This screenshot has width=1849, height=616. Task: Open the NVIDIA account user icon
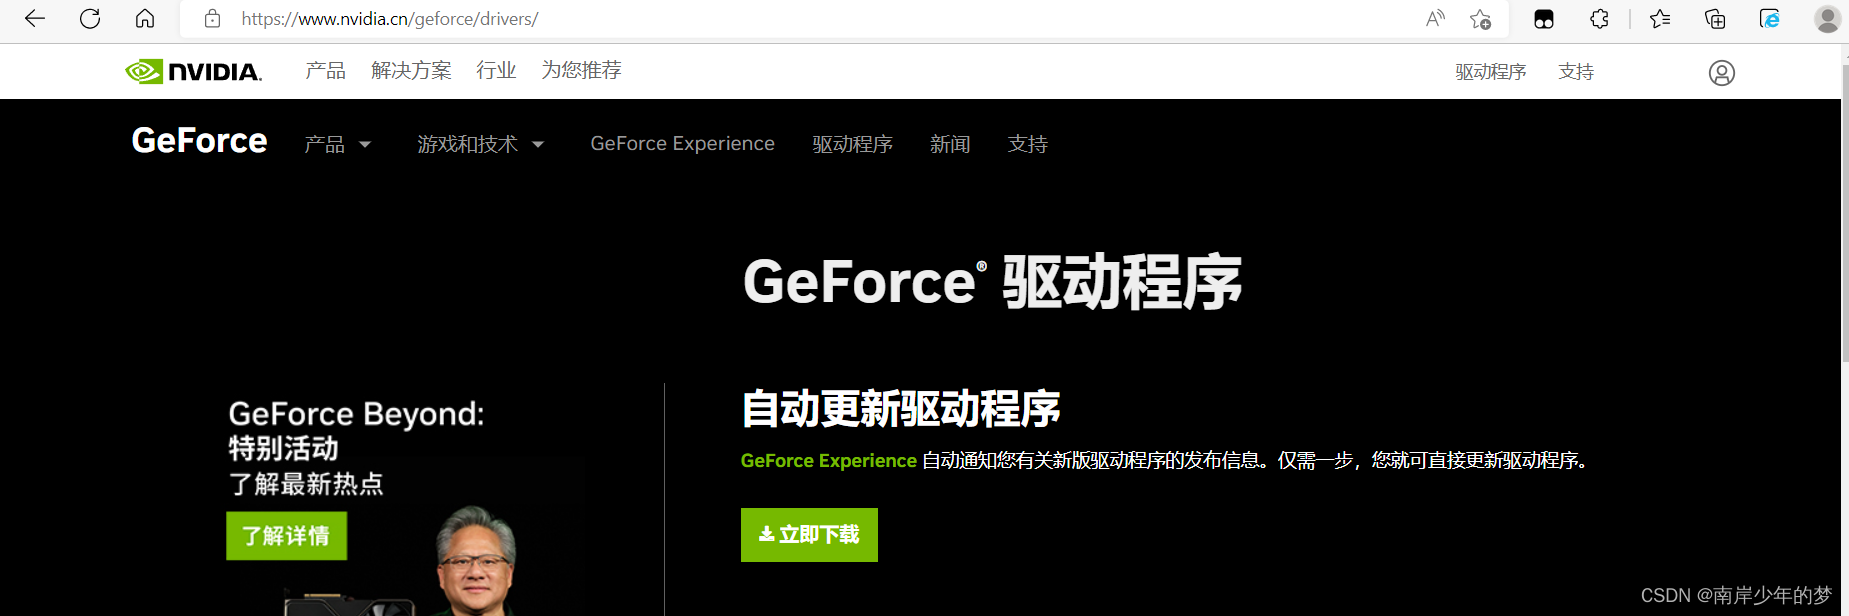pyautogui.click(x=1721, y=73)
